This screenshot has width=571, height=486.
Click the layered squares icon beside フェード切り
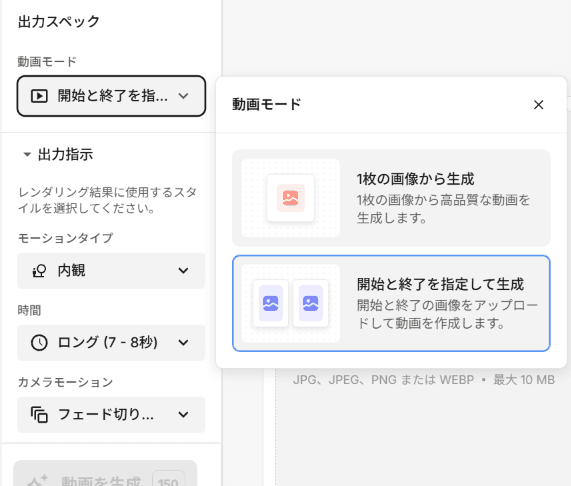click(x=39, y=415)
